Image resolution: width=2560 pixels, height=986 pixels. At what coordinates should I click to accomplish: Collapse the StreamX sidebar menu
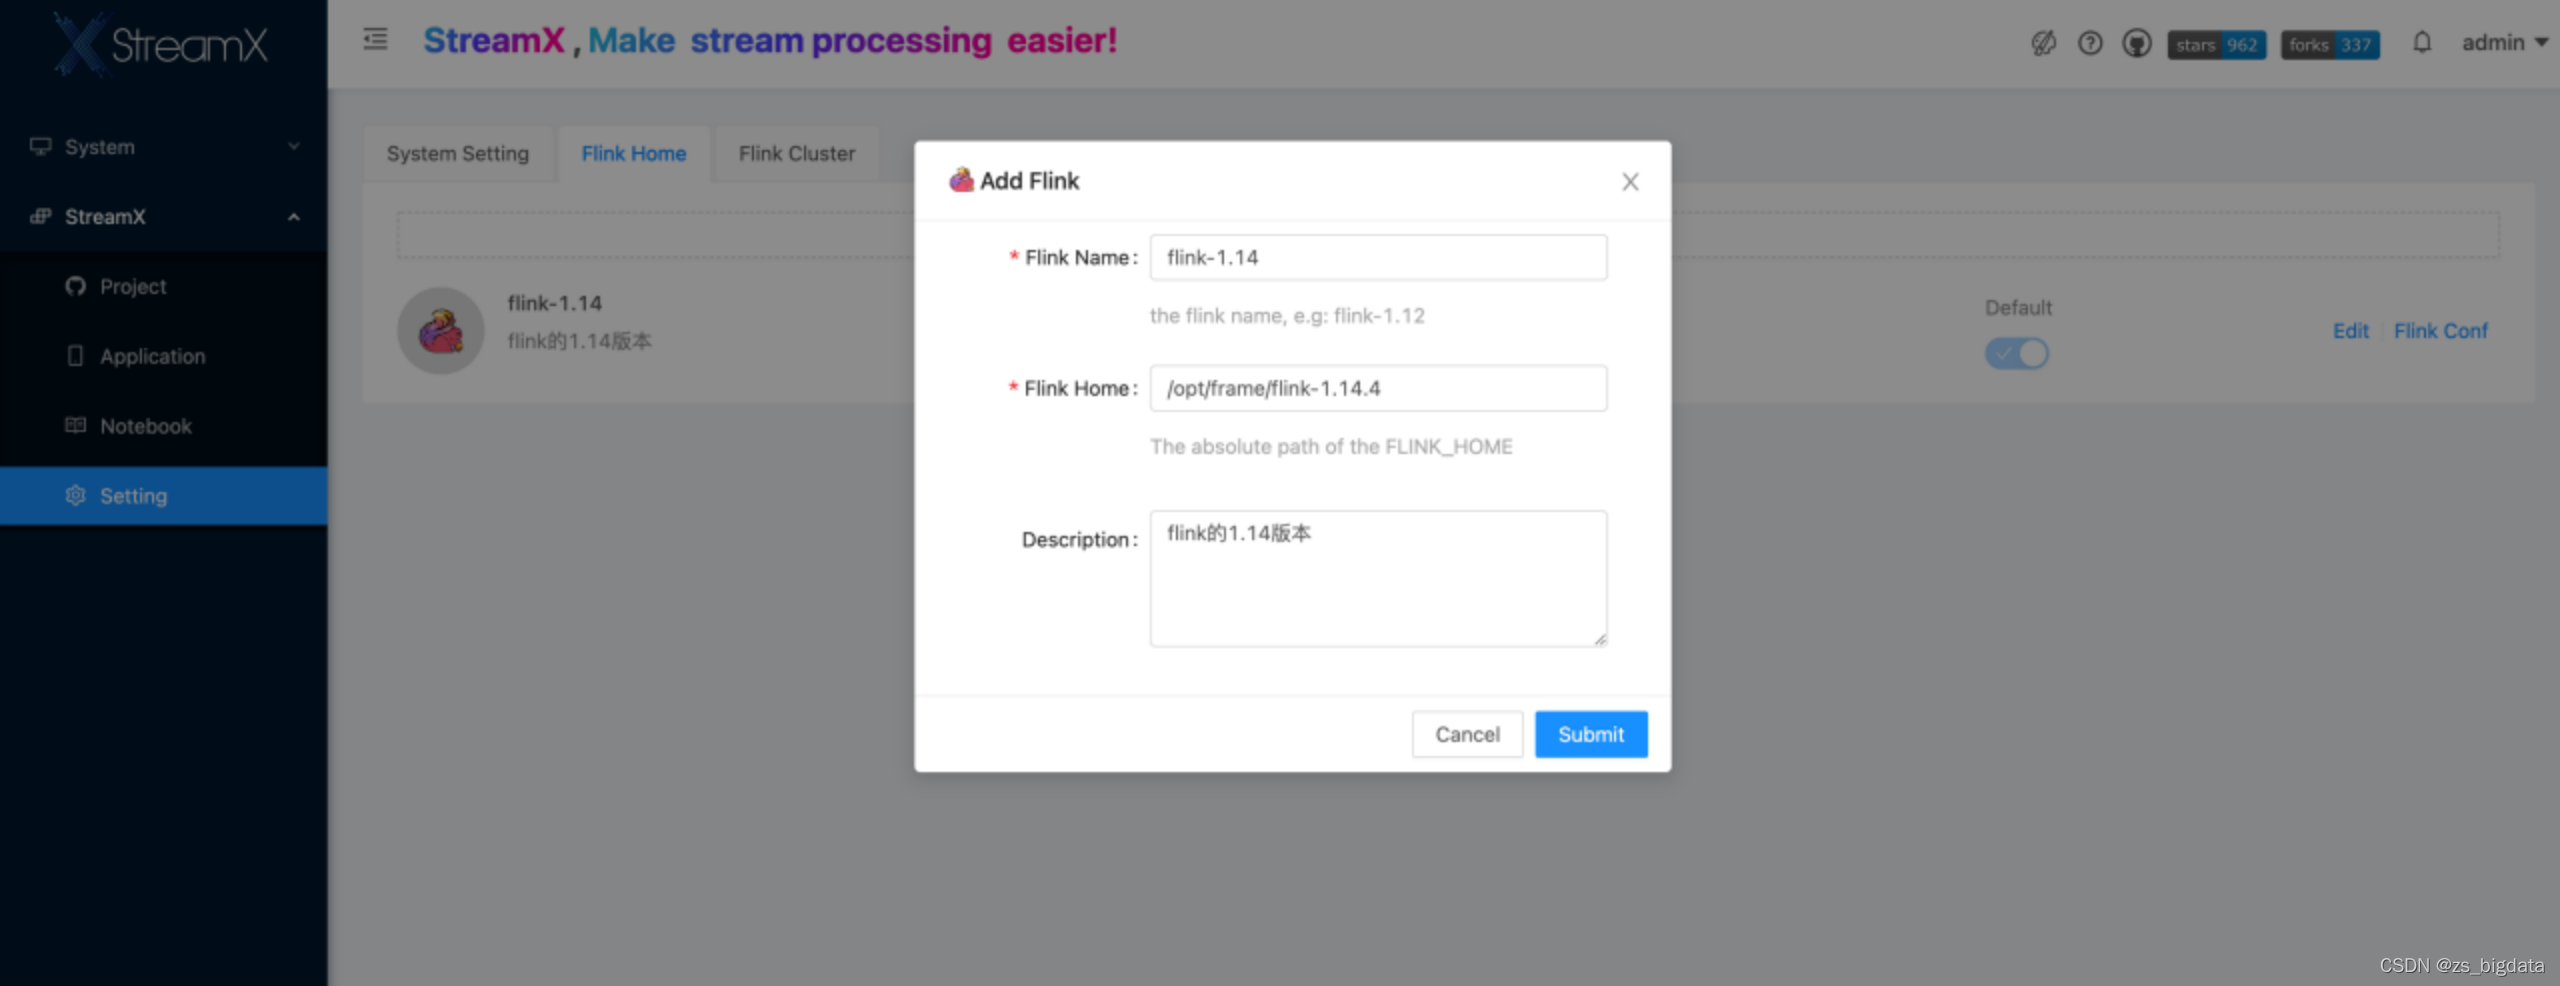(x=163, y=217)
